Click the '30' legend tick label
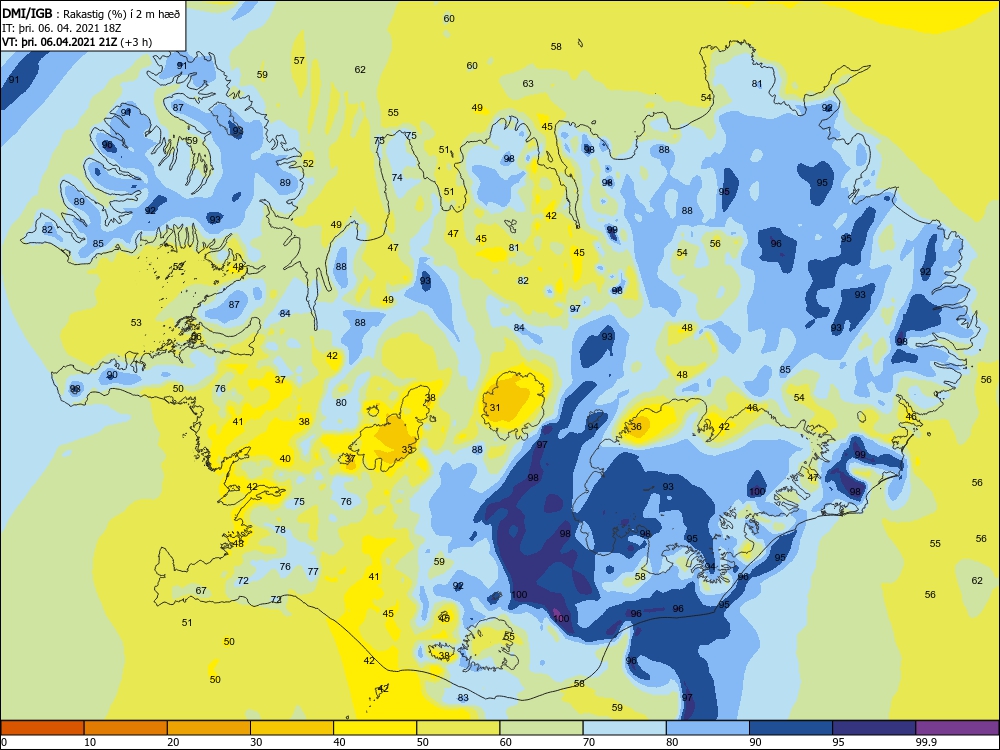1000x750 pixels. tap(256, 742)
